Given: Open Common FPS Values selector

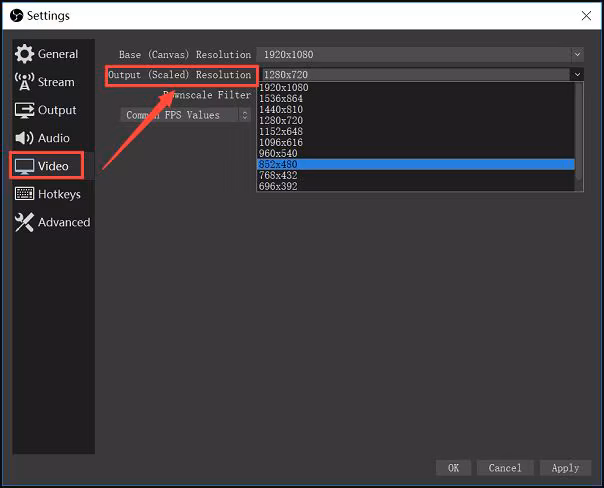Looking at the screenshot, I should 185,115.
